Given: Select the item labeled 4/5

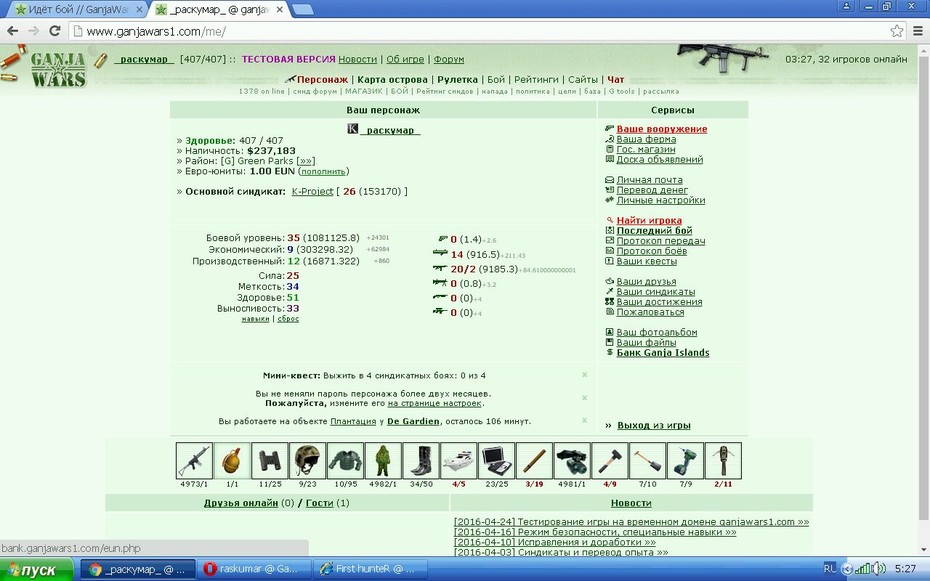Looking at the screenshot, I should point(458,461).
